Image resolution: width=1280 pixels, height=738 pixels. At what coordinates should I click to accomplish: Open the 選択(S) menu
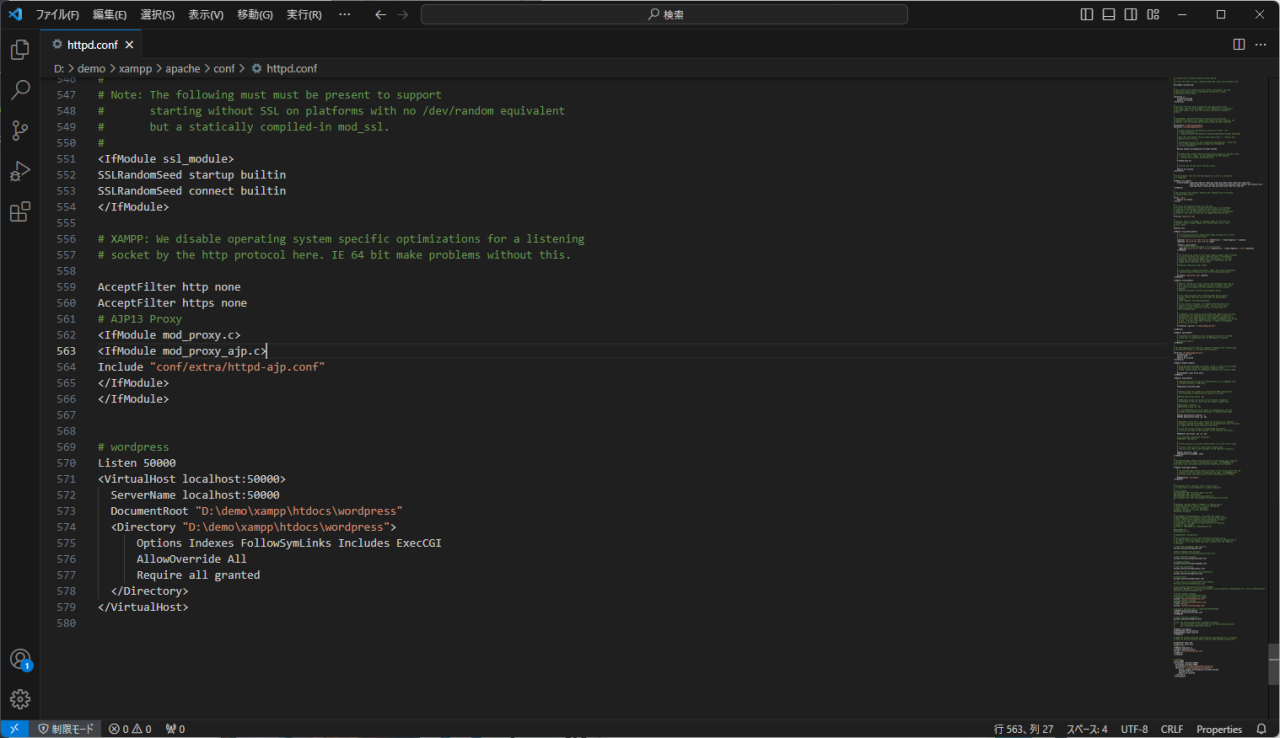pyautogui.click(x=157, y=15)
